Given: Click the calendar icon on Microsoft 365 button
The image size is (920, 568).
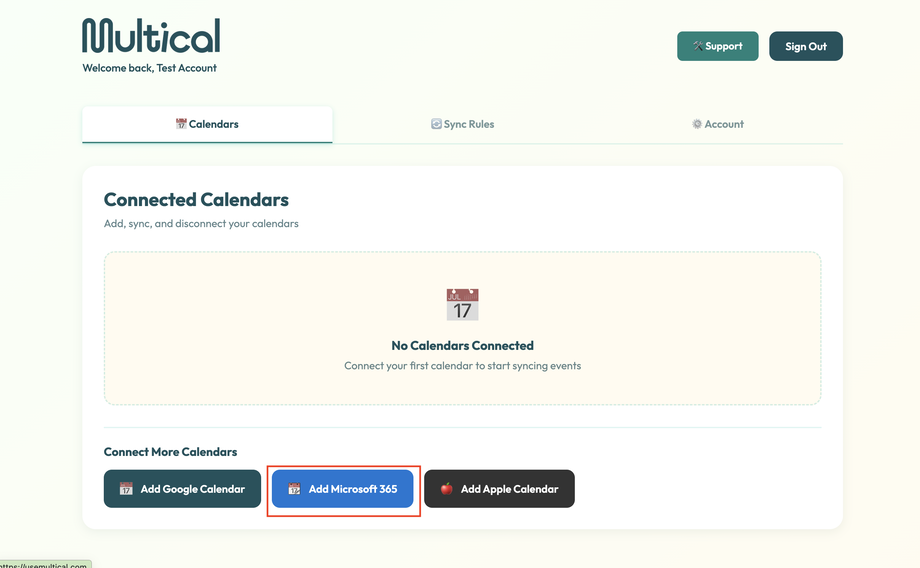Looking at the screenshot, I should (x=294, y=489).
